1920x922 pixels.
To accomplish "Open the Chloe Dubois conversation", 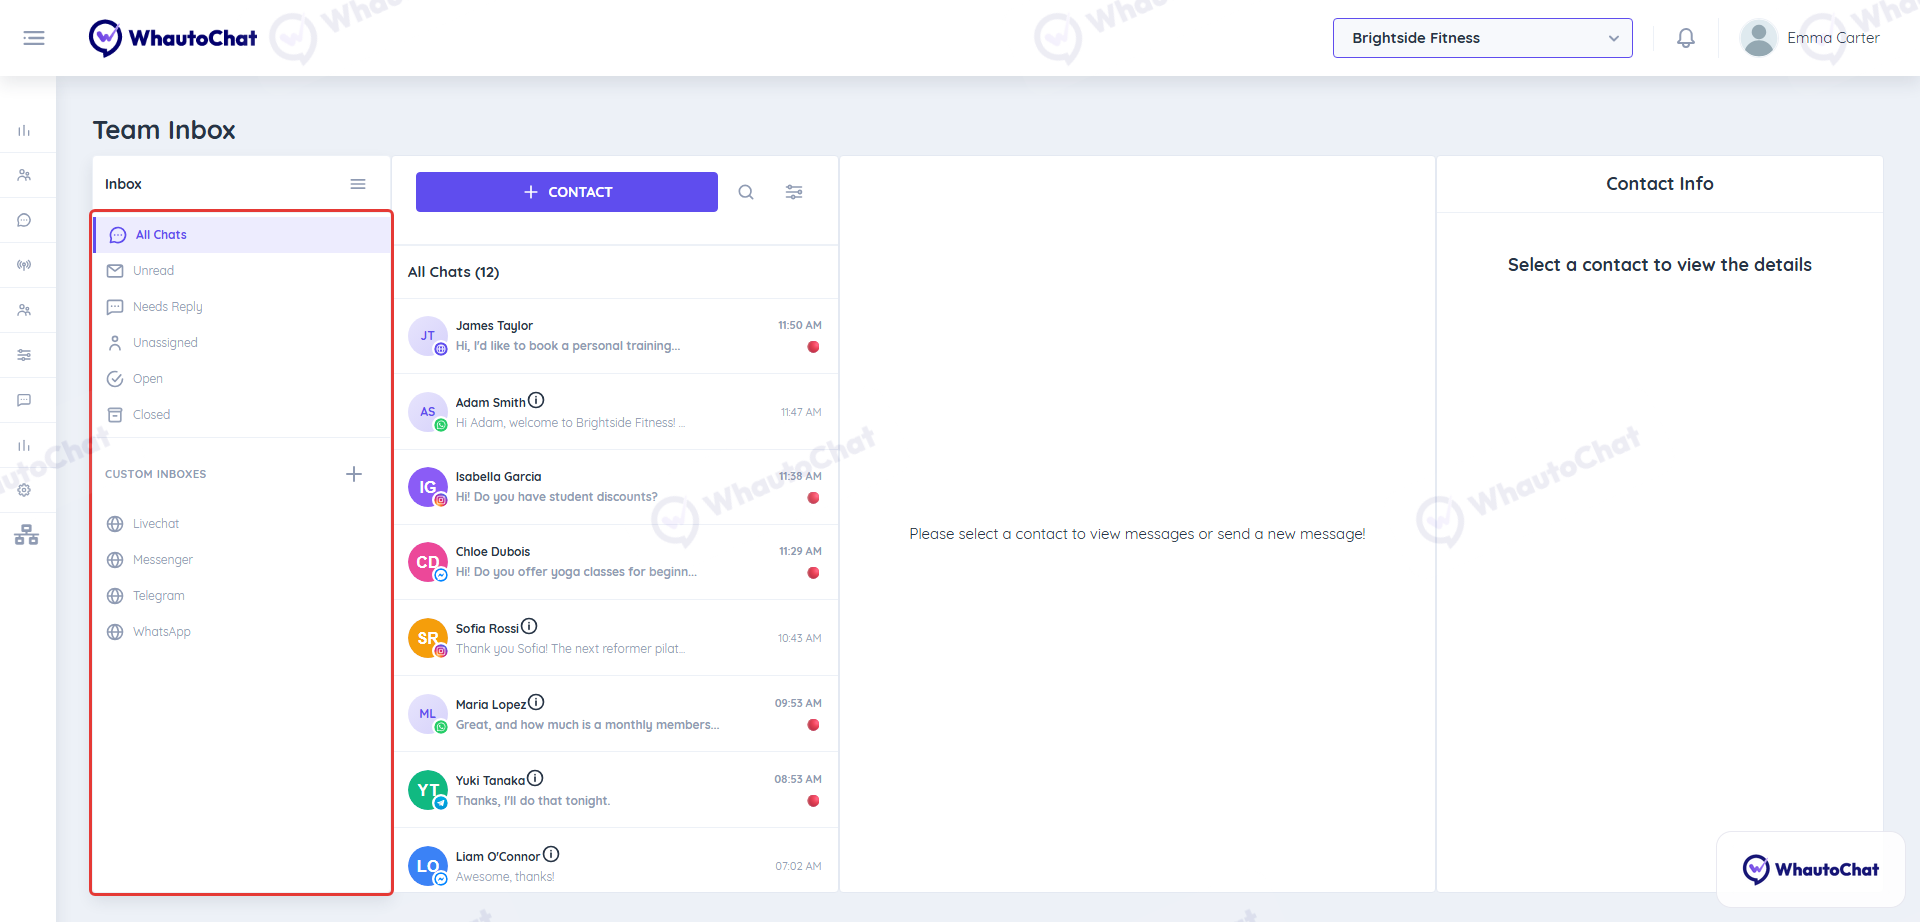I will click(x=616, y=562).
